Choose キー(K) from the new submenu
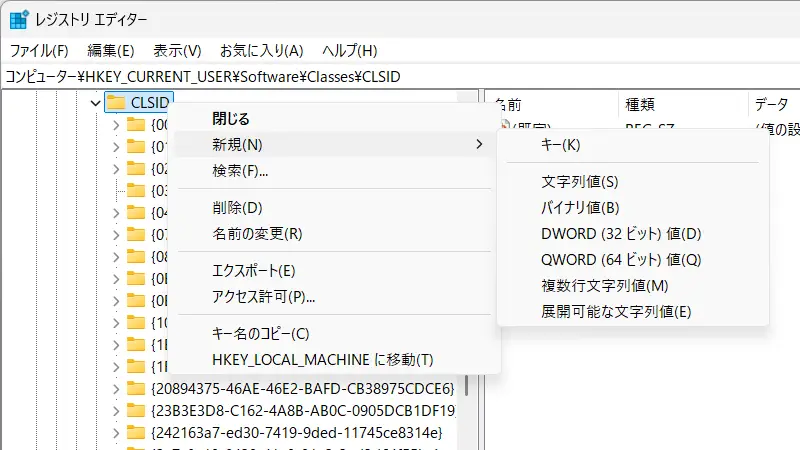The width and height of the screenshot is (800, 450). [x=560, y=145]
